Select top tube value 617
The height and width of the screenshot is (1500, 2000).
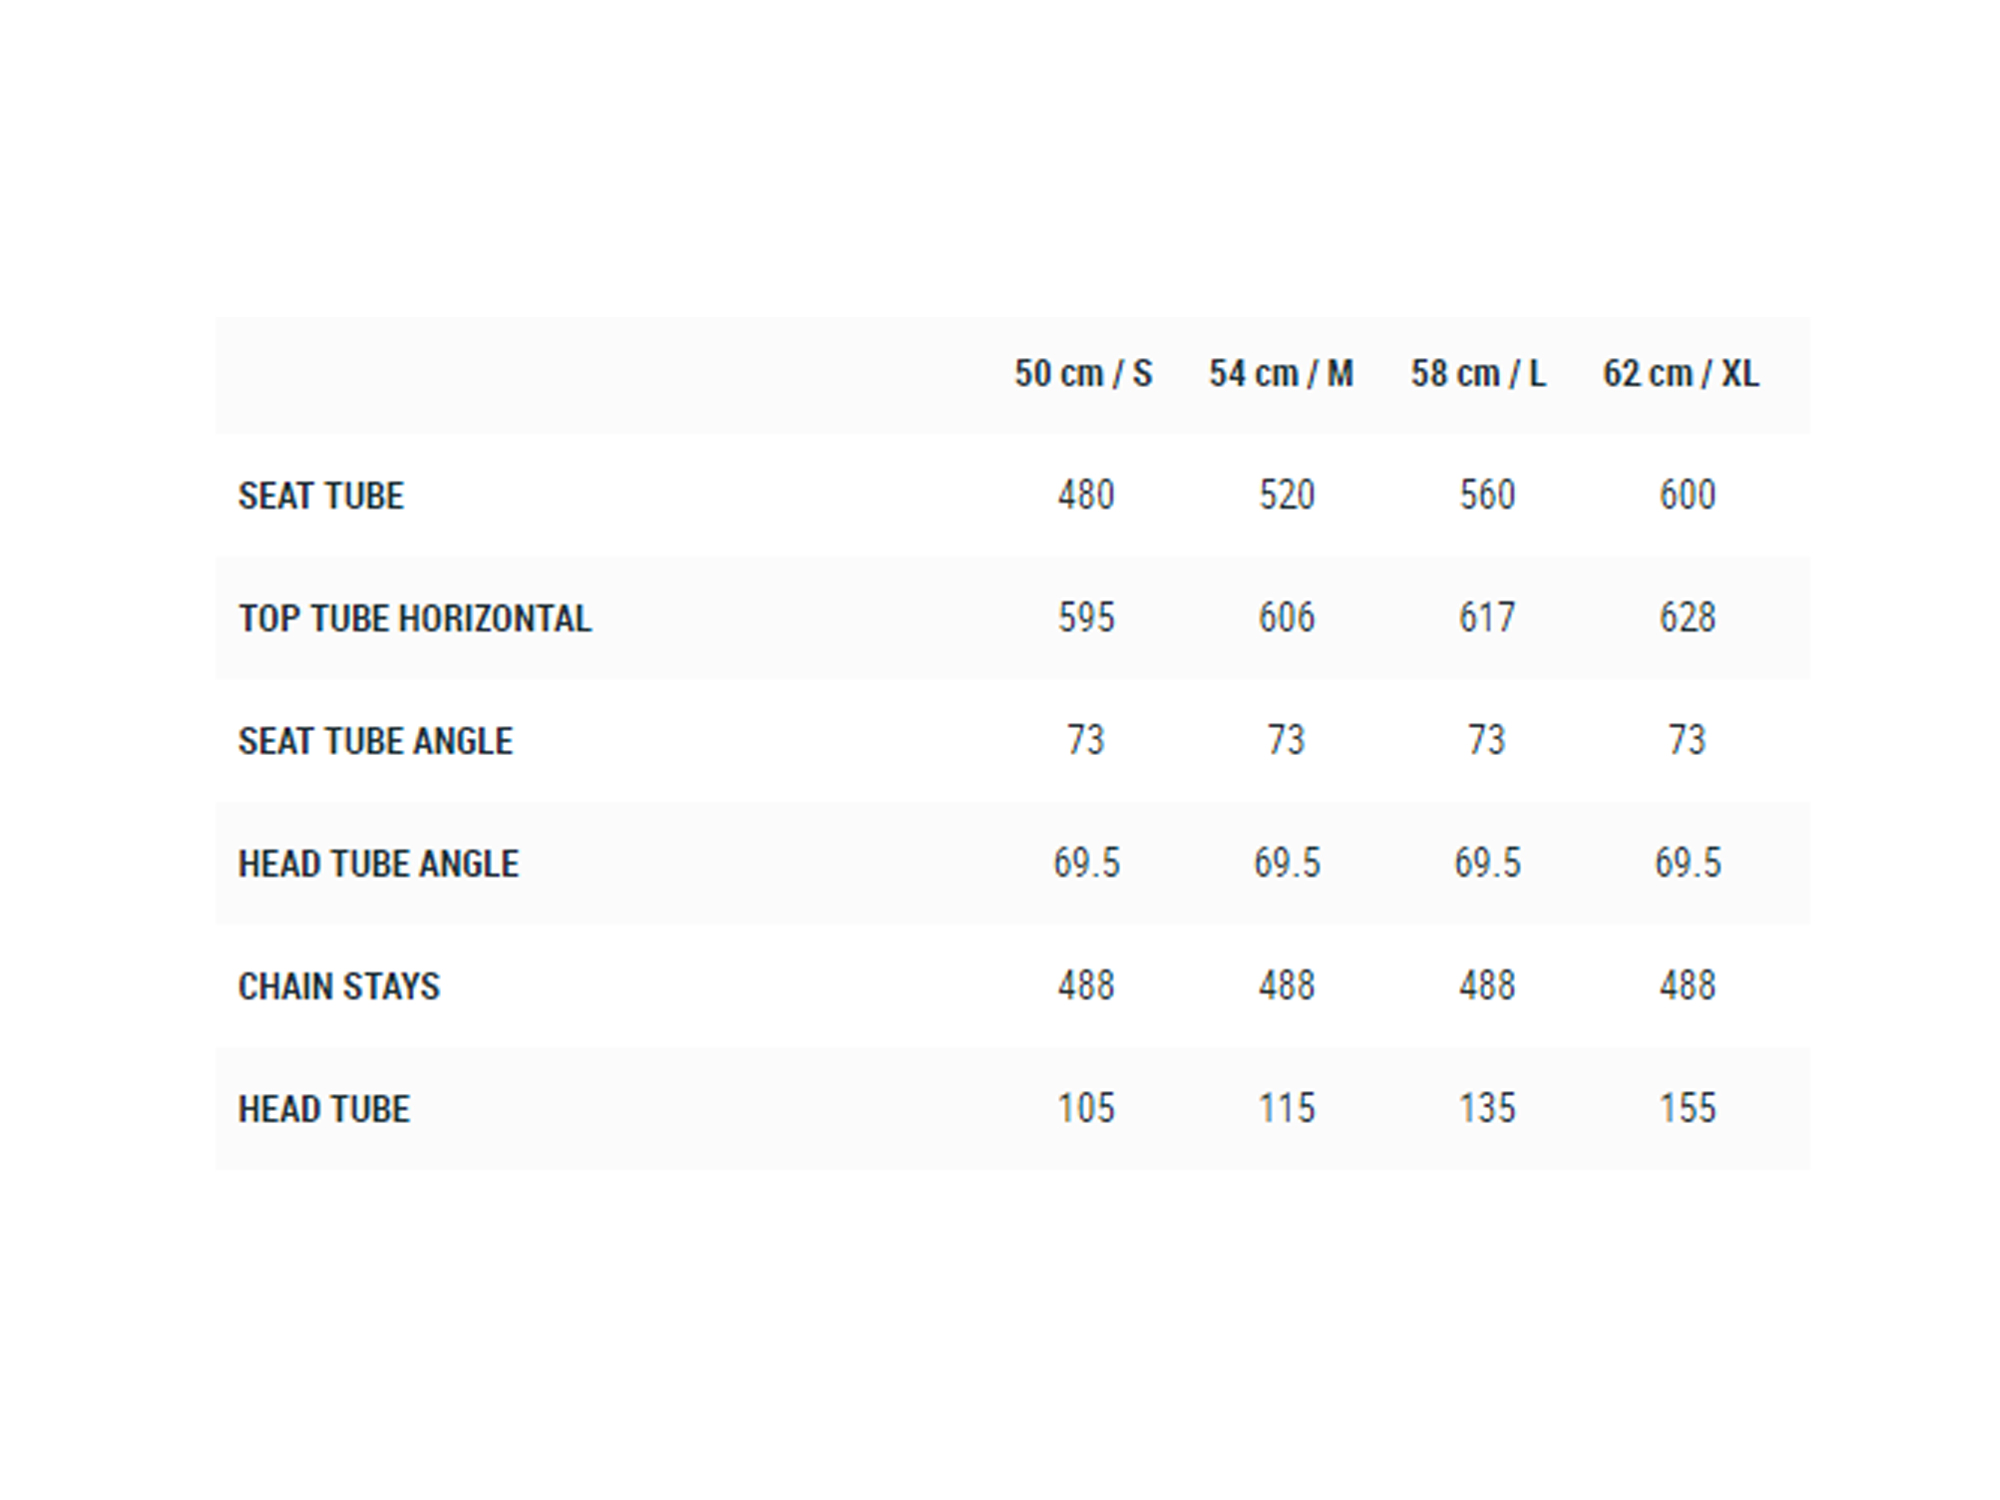[1487, 618]
